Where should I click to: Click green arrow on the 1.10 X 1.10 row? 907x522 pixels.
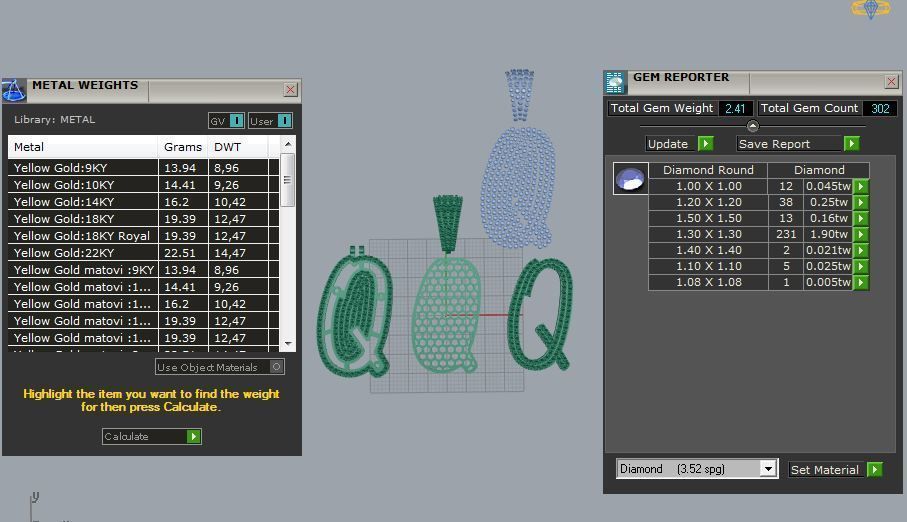(x=861, y=266)
